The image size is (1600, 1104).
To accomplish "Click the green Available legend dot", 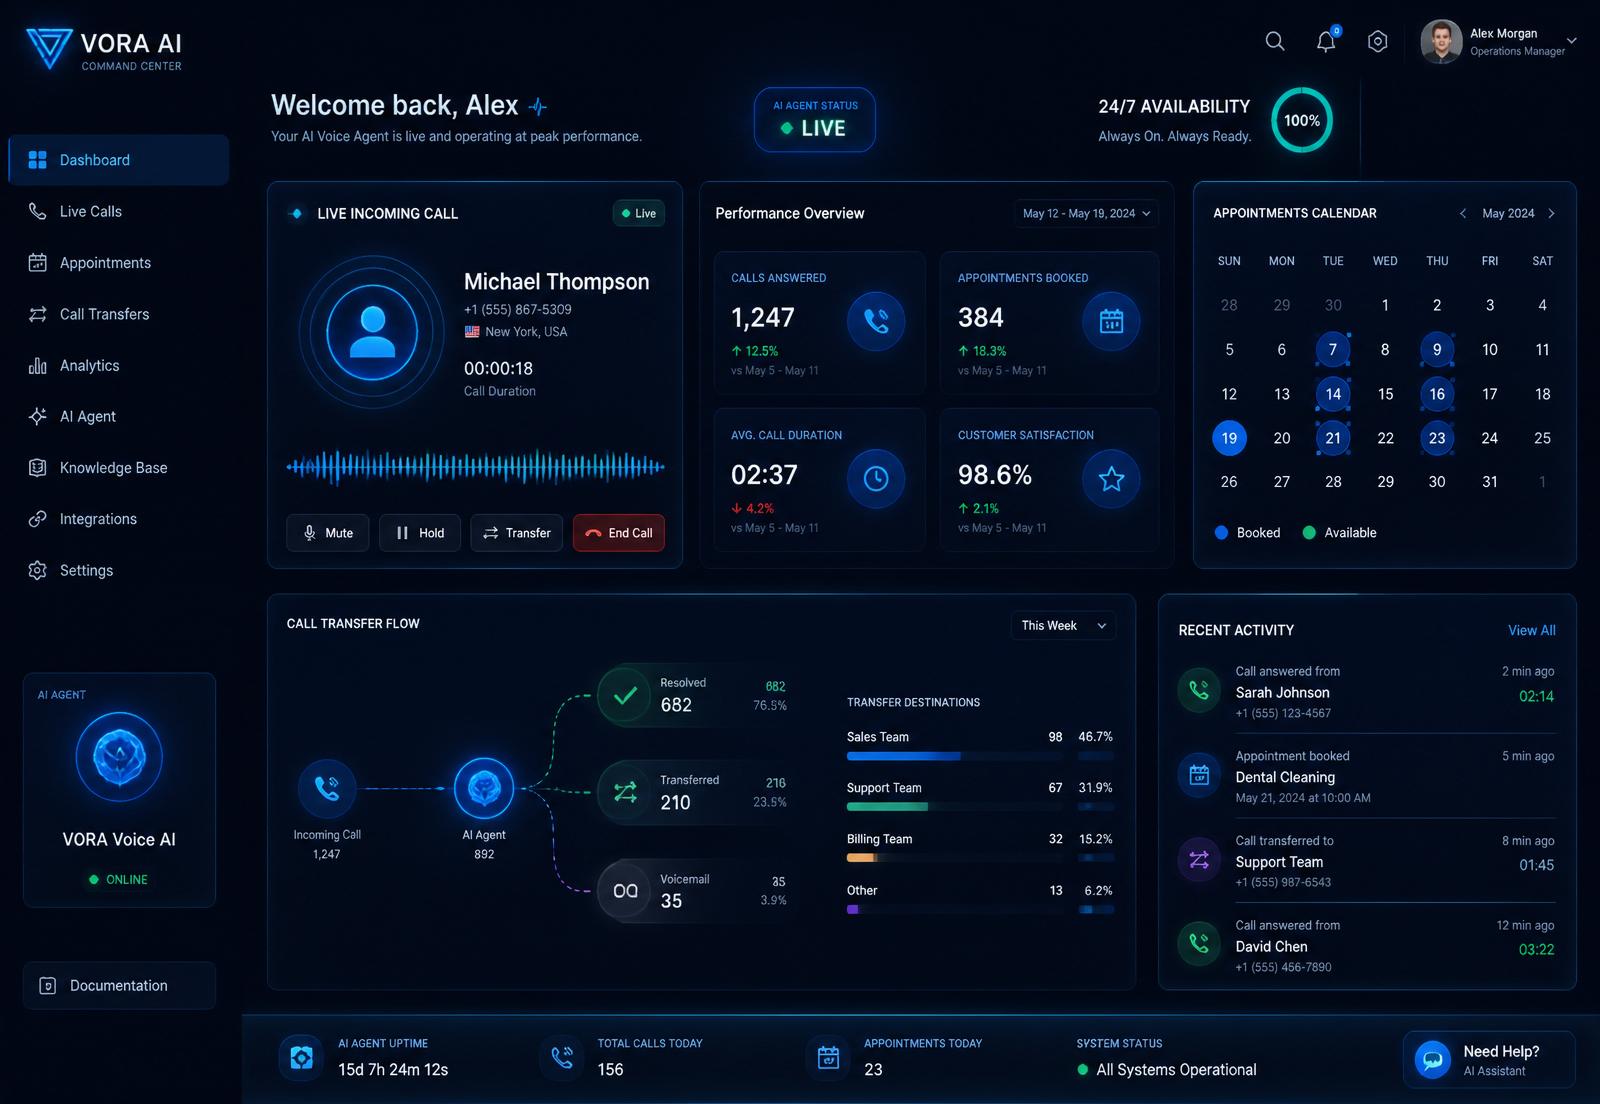I will coord(1309,533).
